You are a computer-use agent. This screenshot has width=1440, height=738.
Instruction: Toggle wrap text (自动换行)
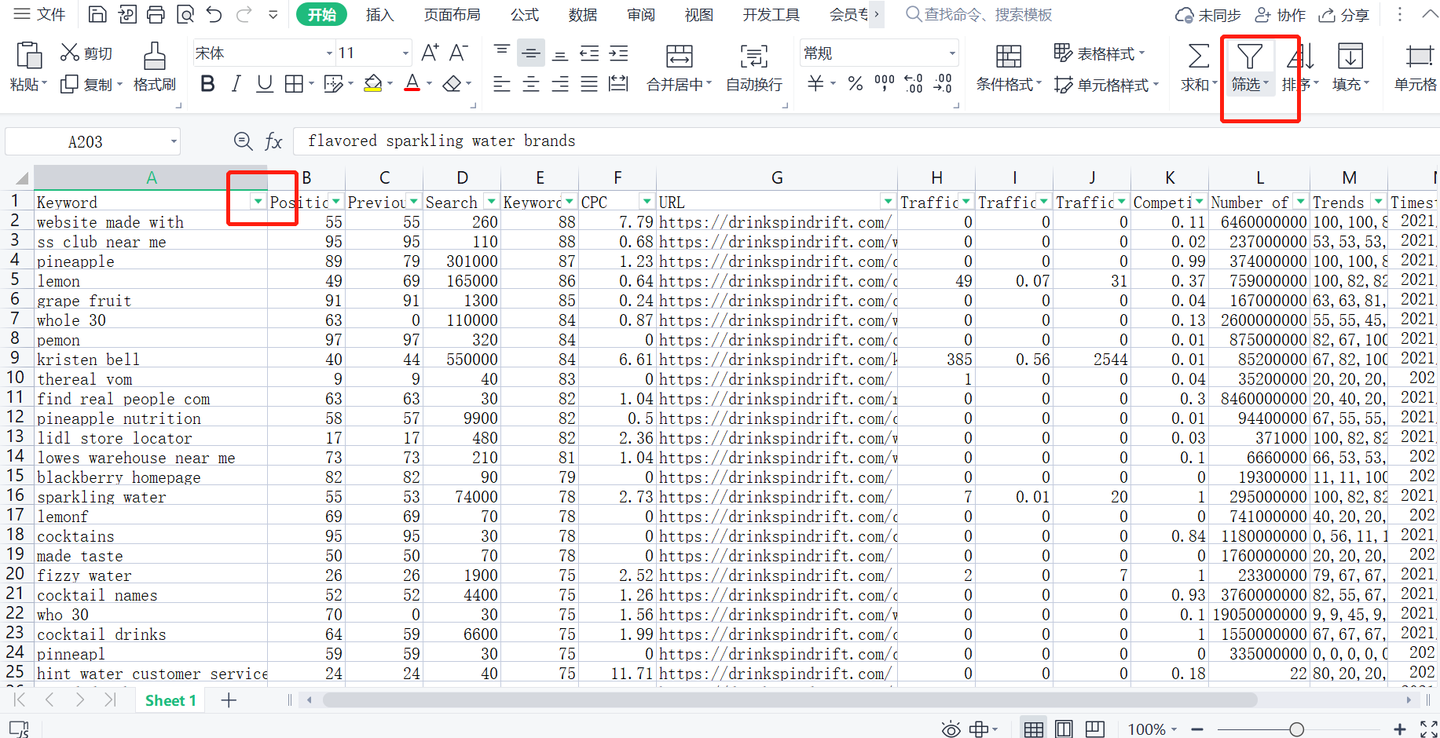coord(754,68)
